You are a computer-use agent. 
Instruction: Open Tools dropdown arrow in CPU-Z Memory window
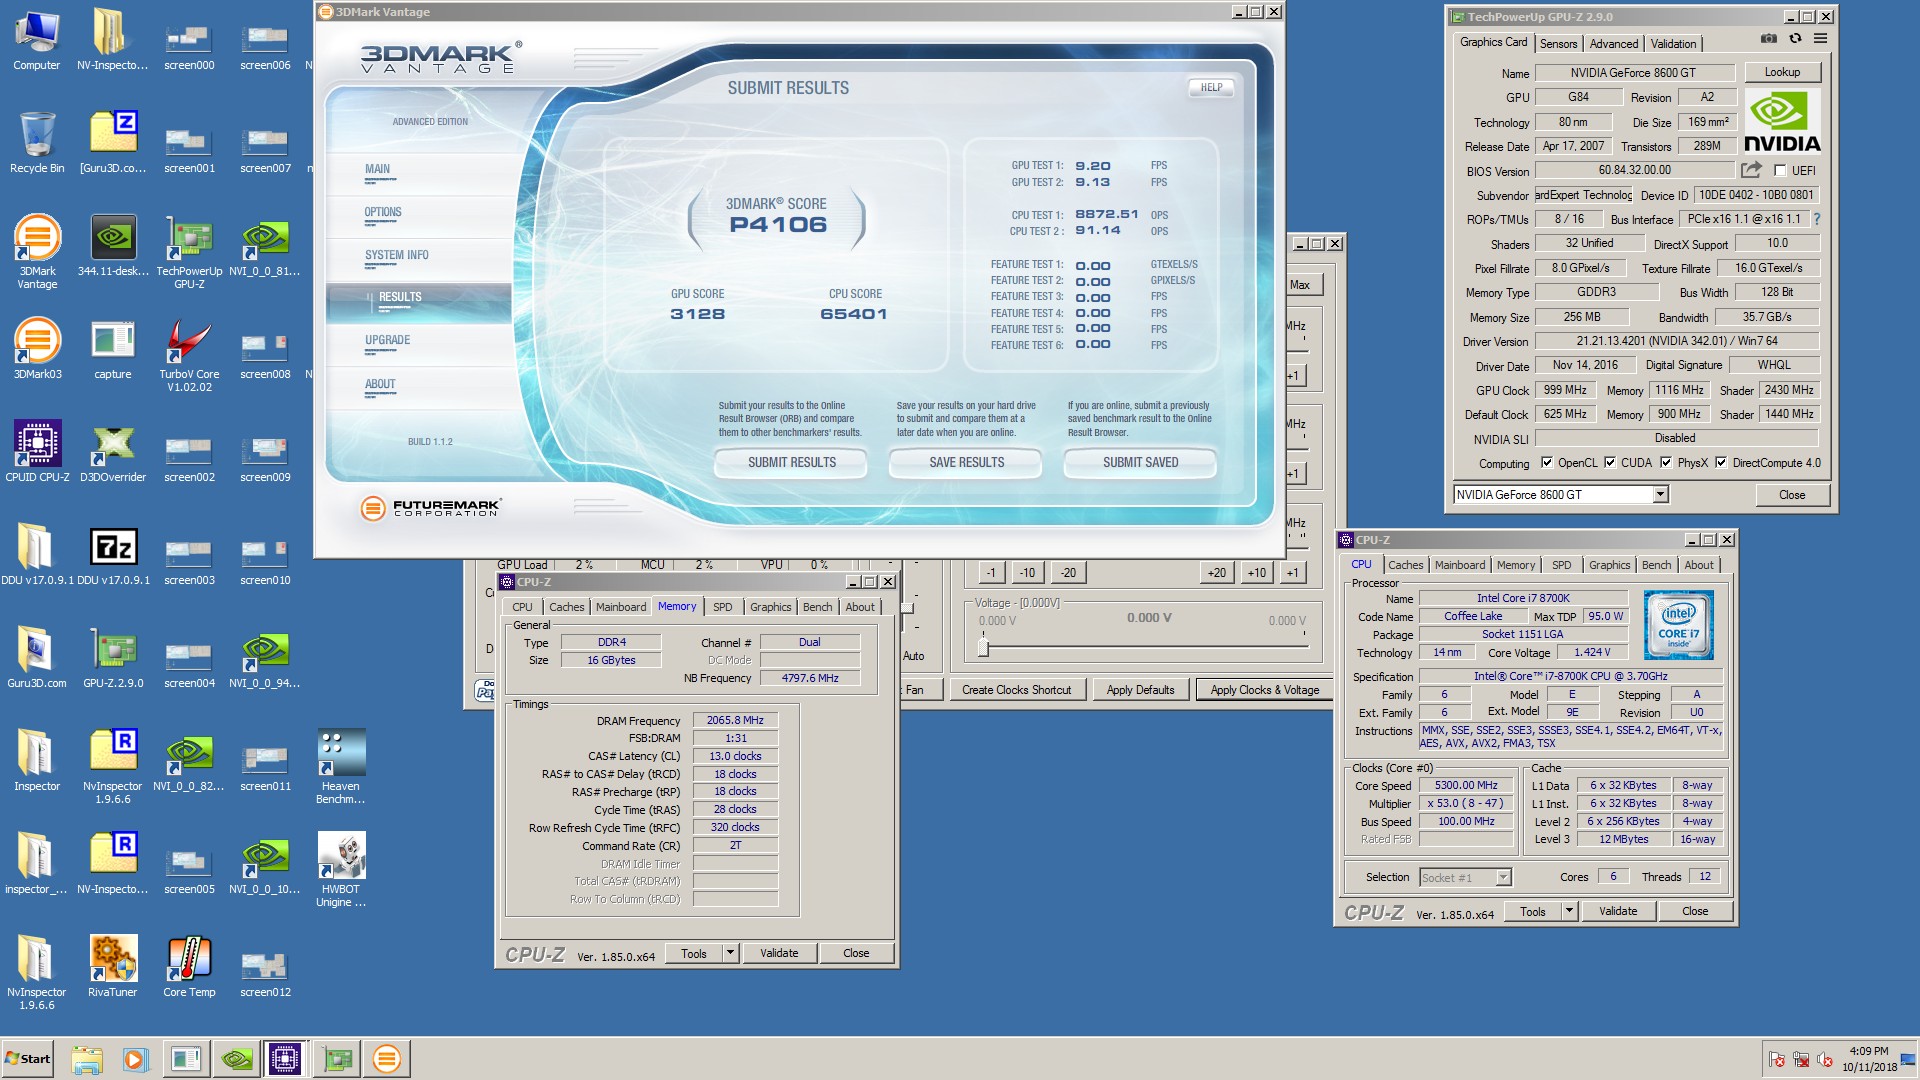click(731, 953)
